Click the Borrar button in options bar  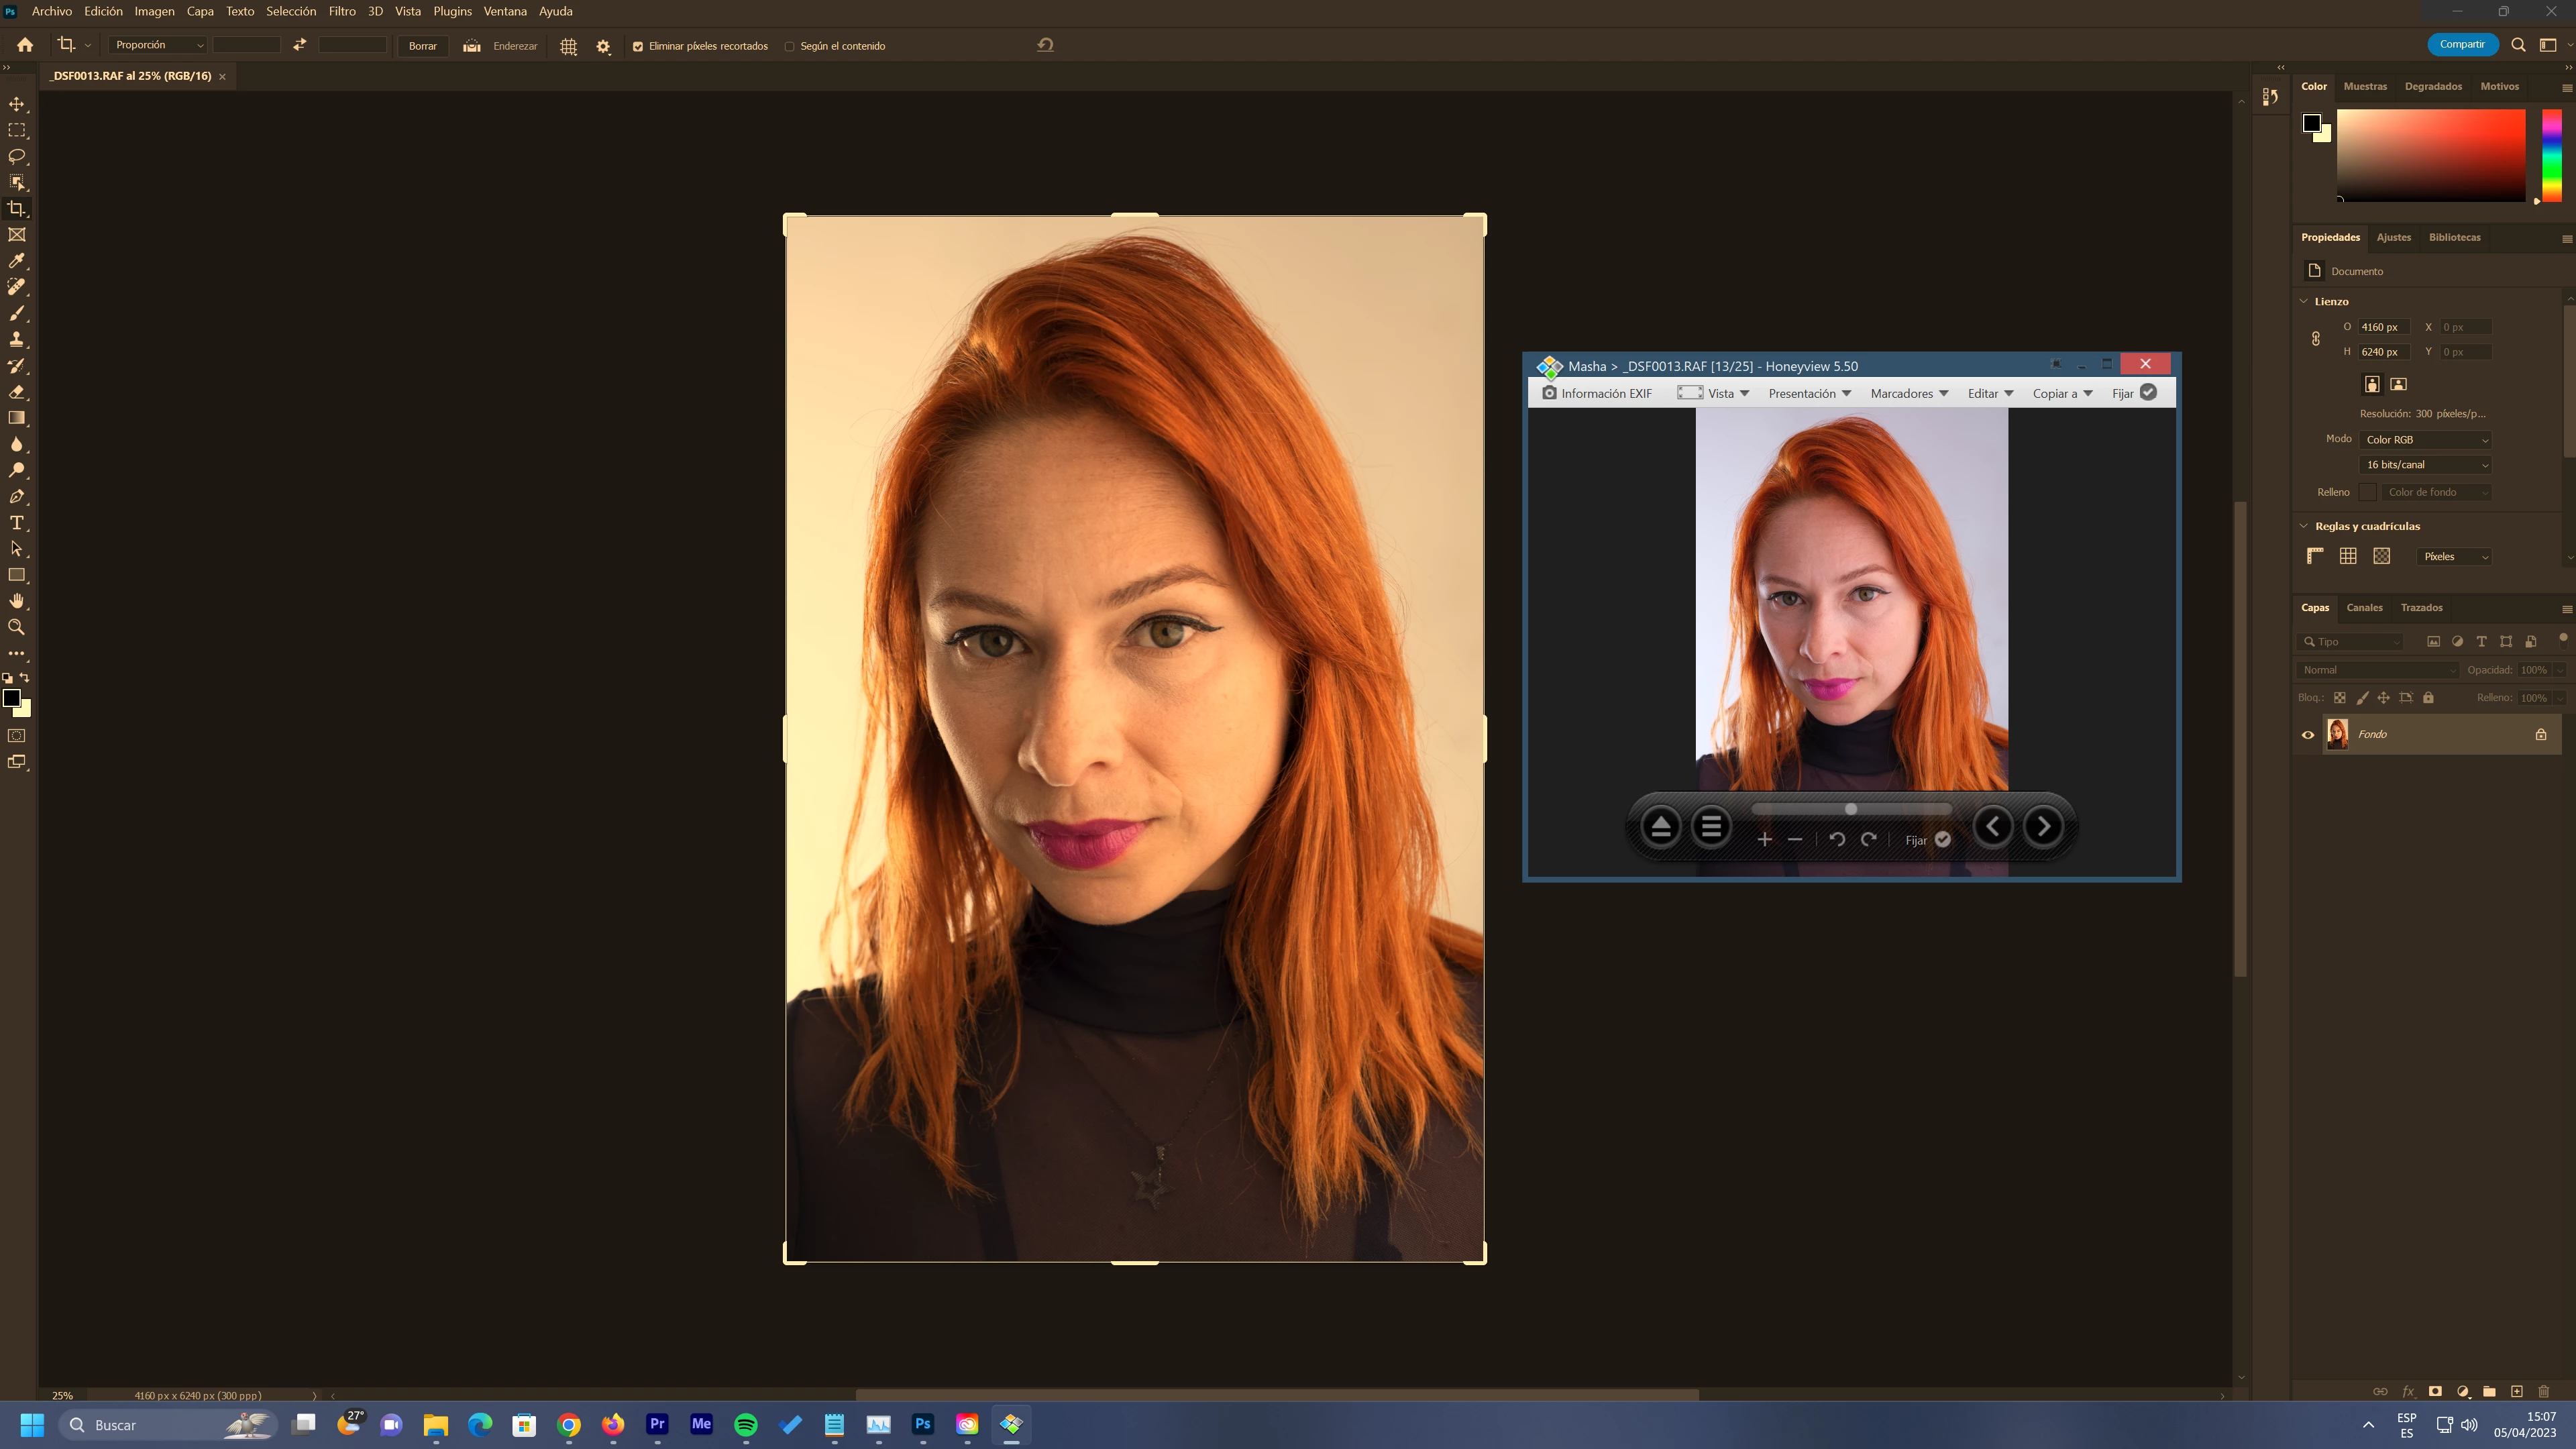[x=422, y=46]
